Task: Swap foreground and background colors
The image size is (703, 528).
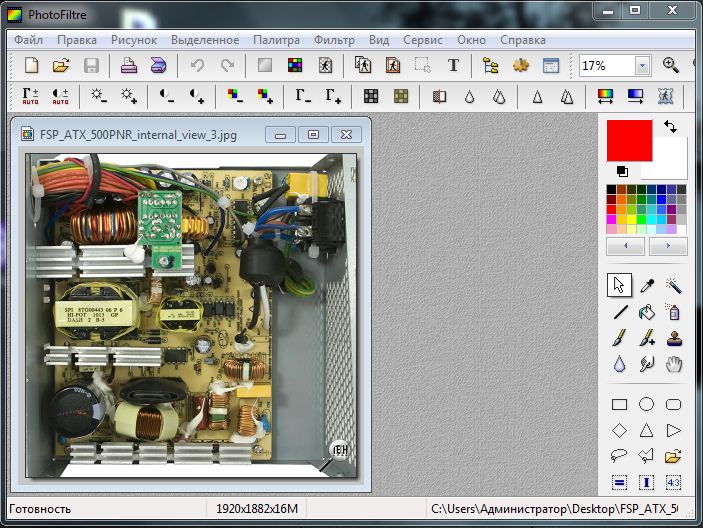Action: [x=670, y=126]
